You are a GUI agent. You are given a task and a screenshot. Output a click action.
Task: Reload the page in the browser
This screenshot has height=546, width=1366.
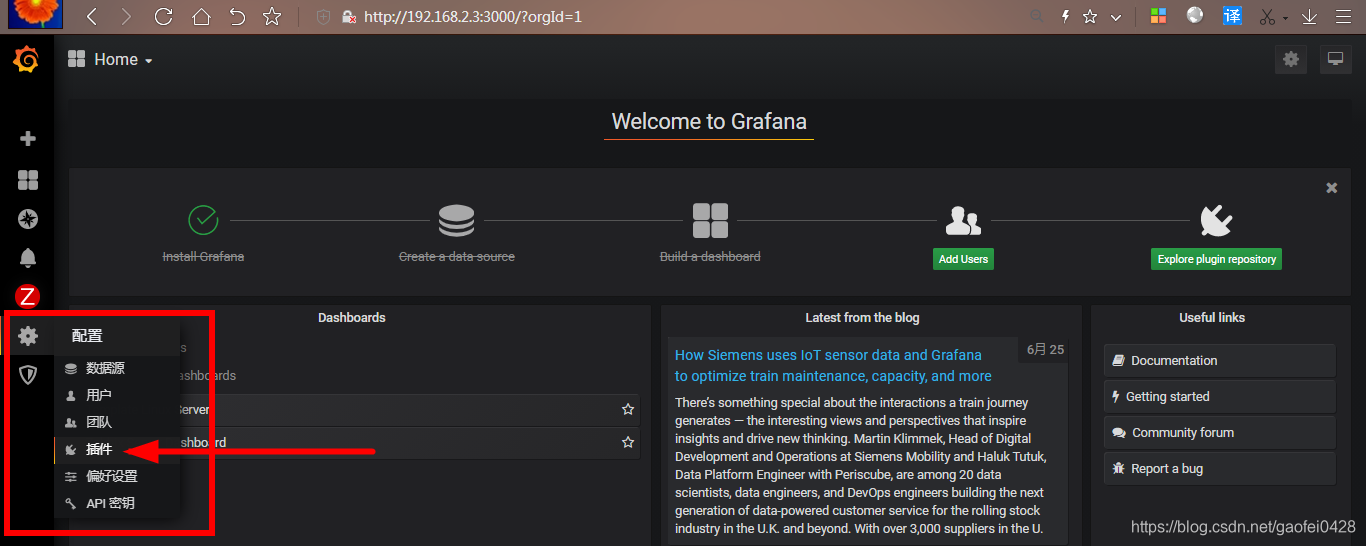coord(164,17)
